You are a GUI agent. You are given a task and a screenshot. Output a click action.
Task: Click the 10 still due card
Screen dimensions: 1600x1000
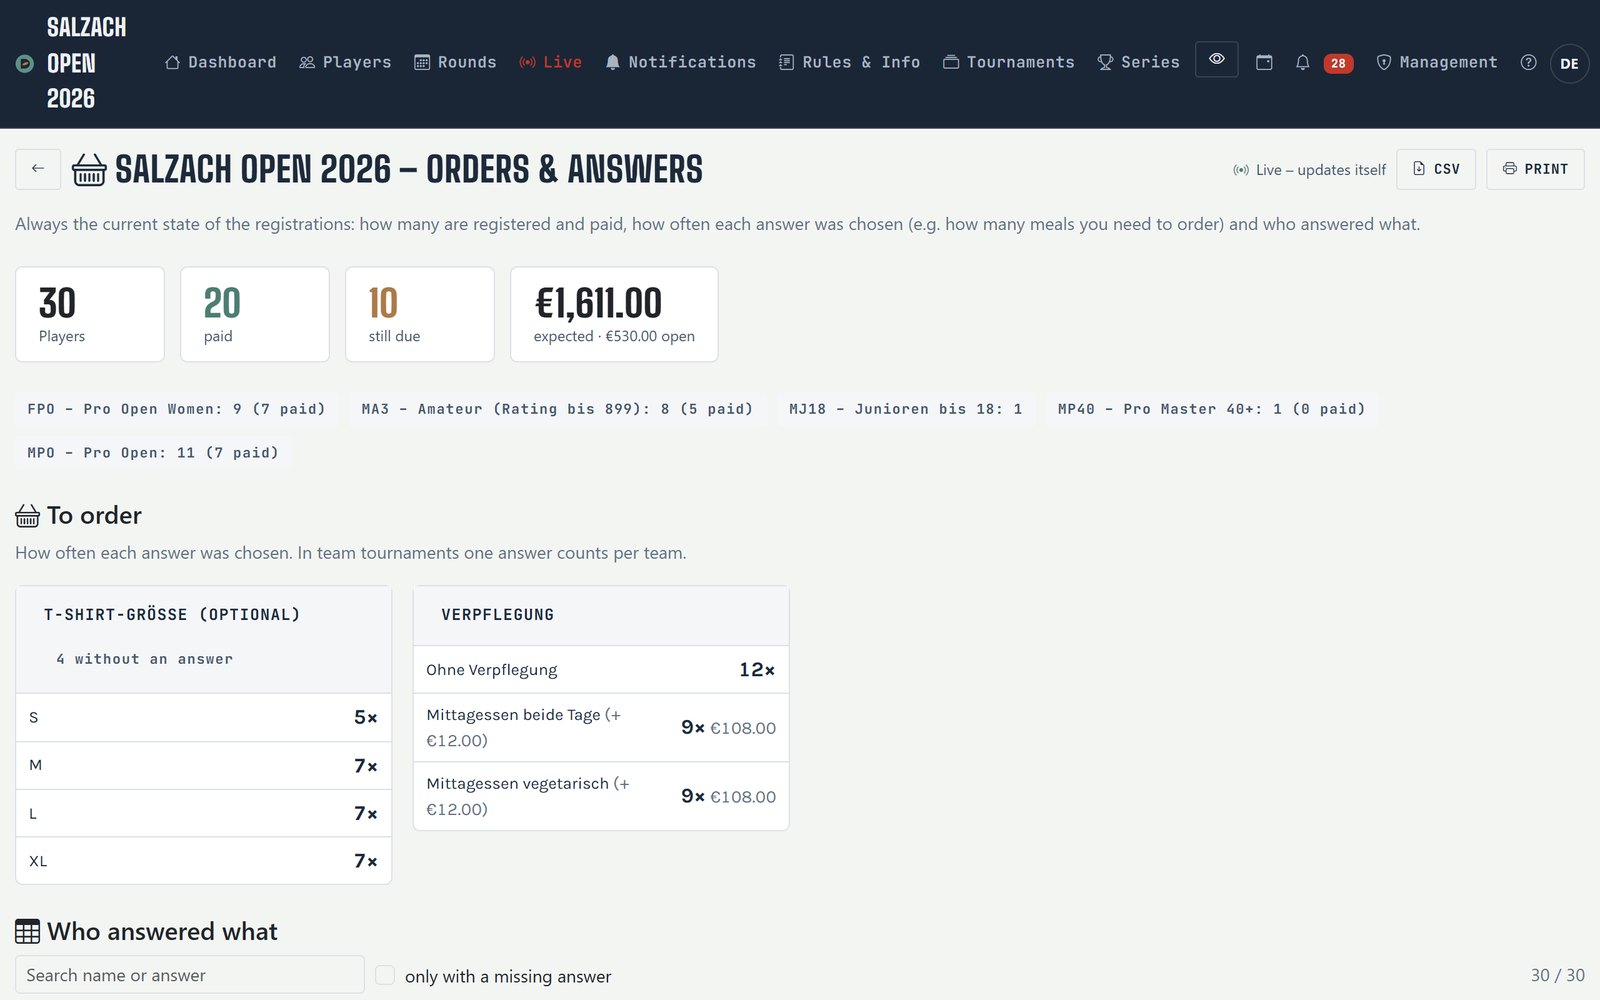coord(420,314)
